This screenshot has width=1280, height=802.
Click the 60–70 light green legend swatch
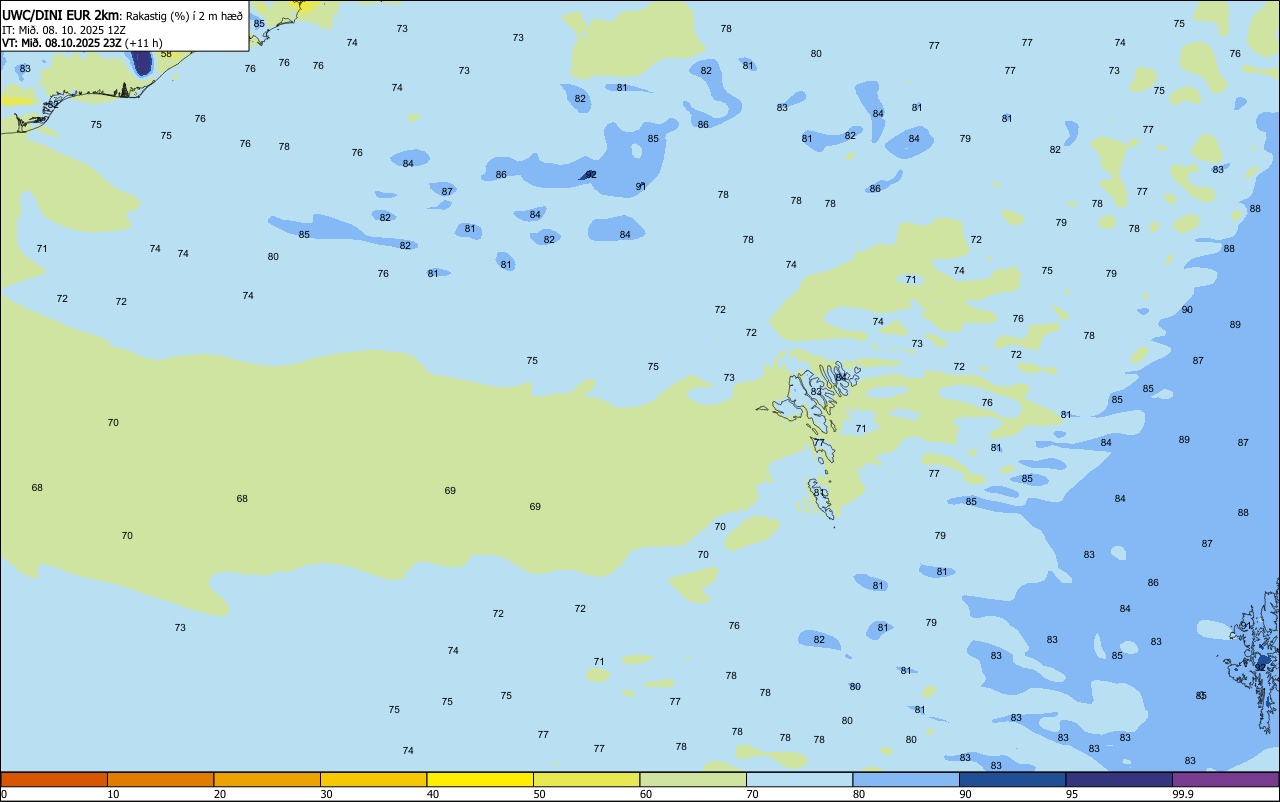693,779
